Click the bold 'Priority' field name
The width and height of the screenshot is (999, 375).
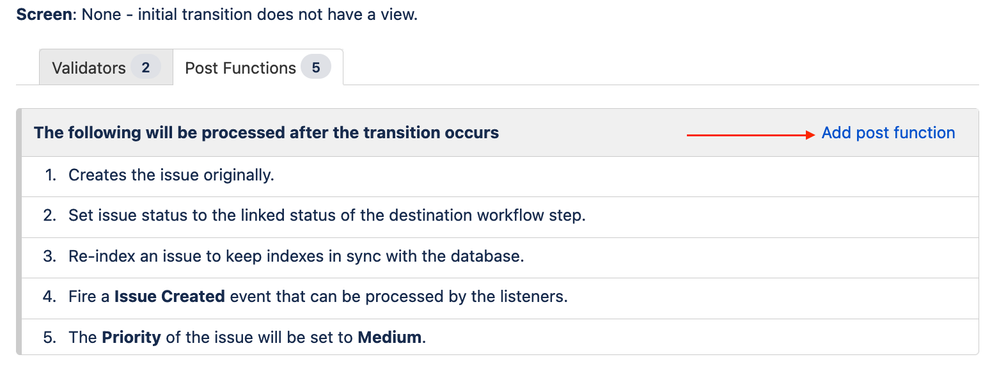point(131,337)
